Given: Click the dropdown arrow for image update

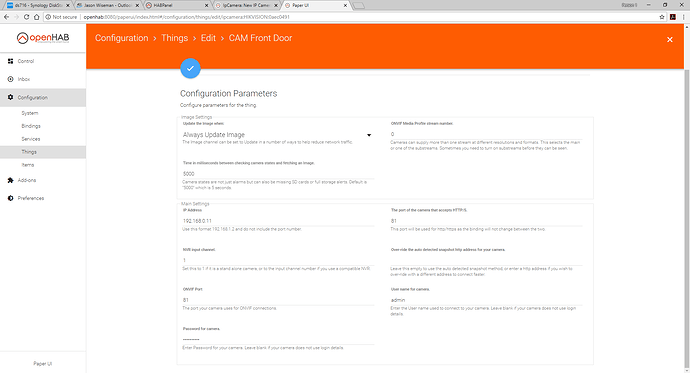Looking at the screenshot, I should [x=369, y=135].
